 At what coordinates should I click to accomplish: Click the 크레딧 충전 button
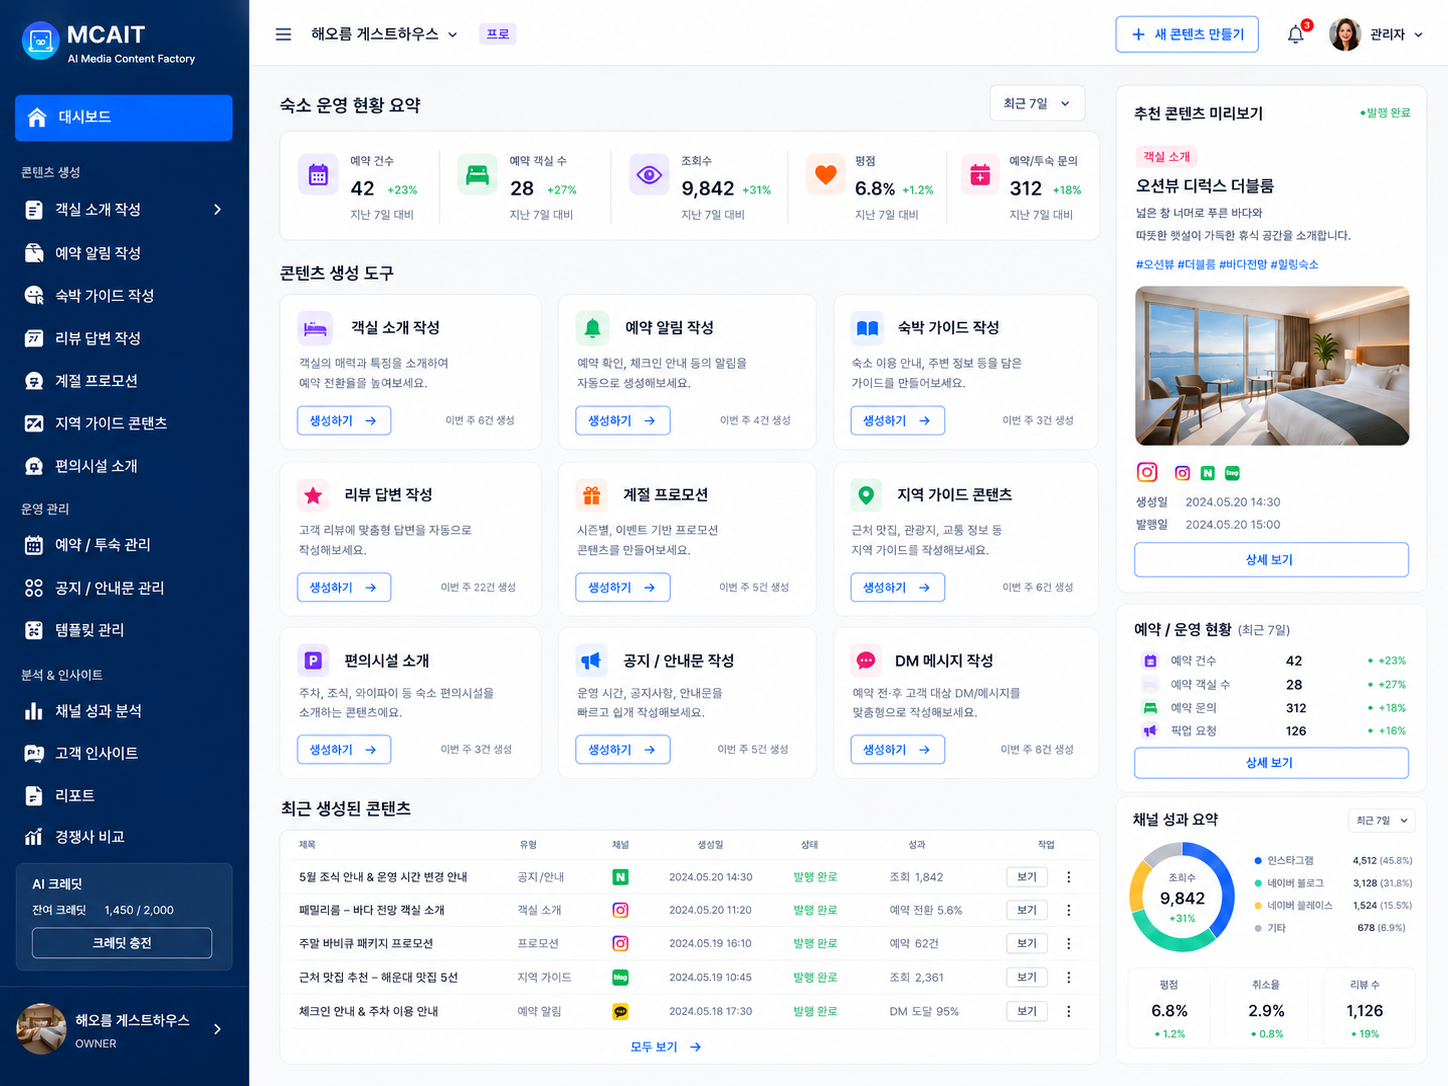tap(122, 943)
